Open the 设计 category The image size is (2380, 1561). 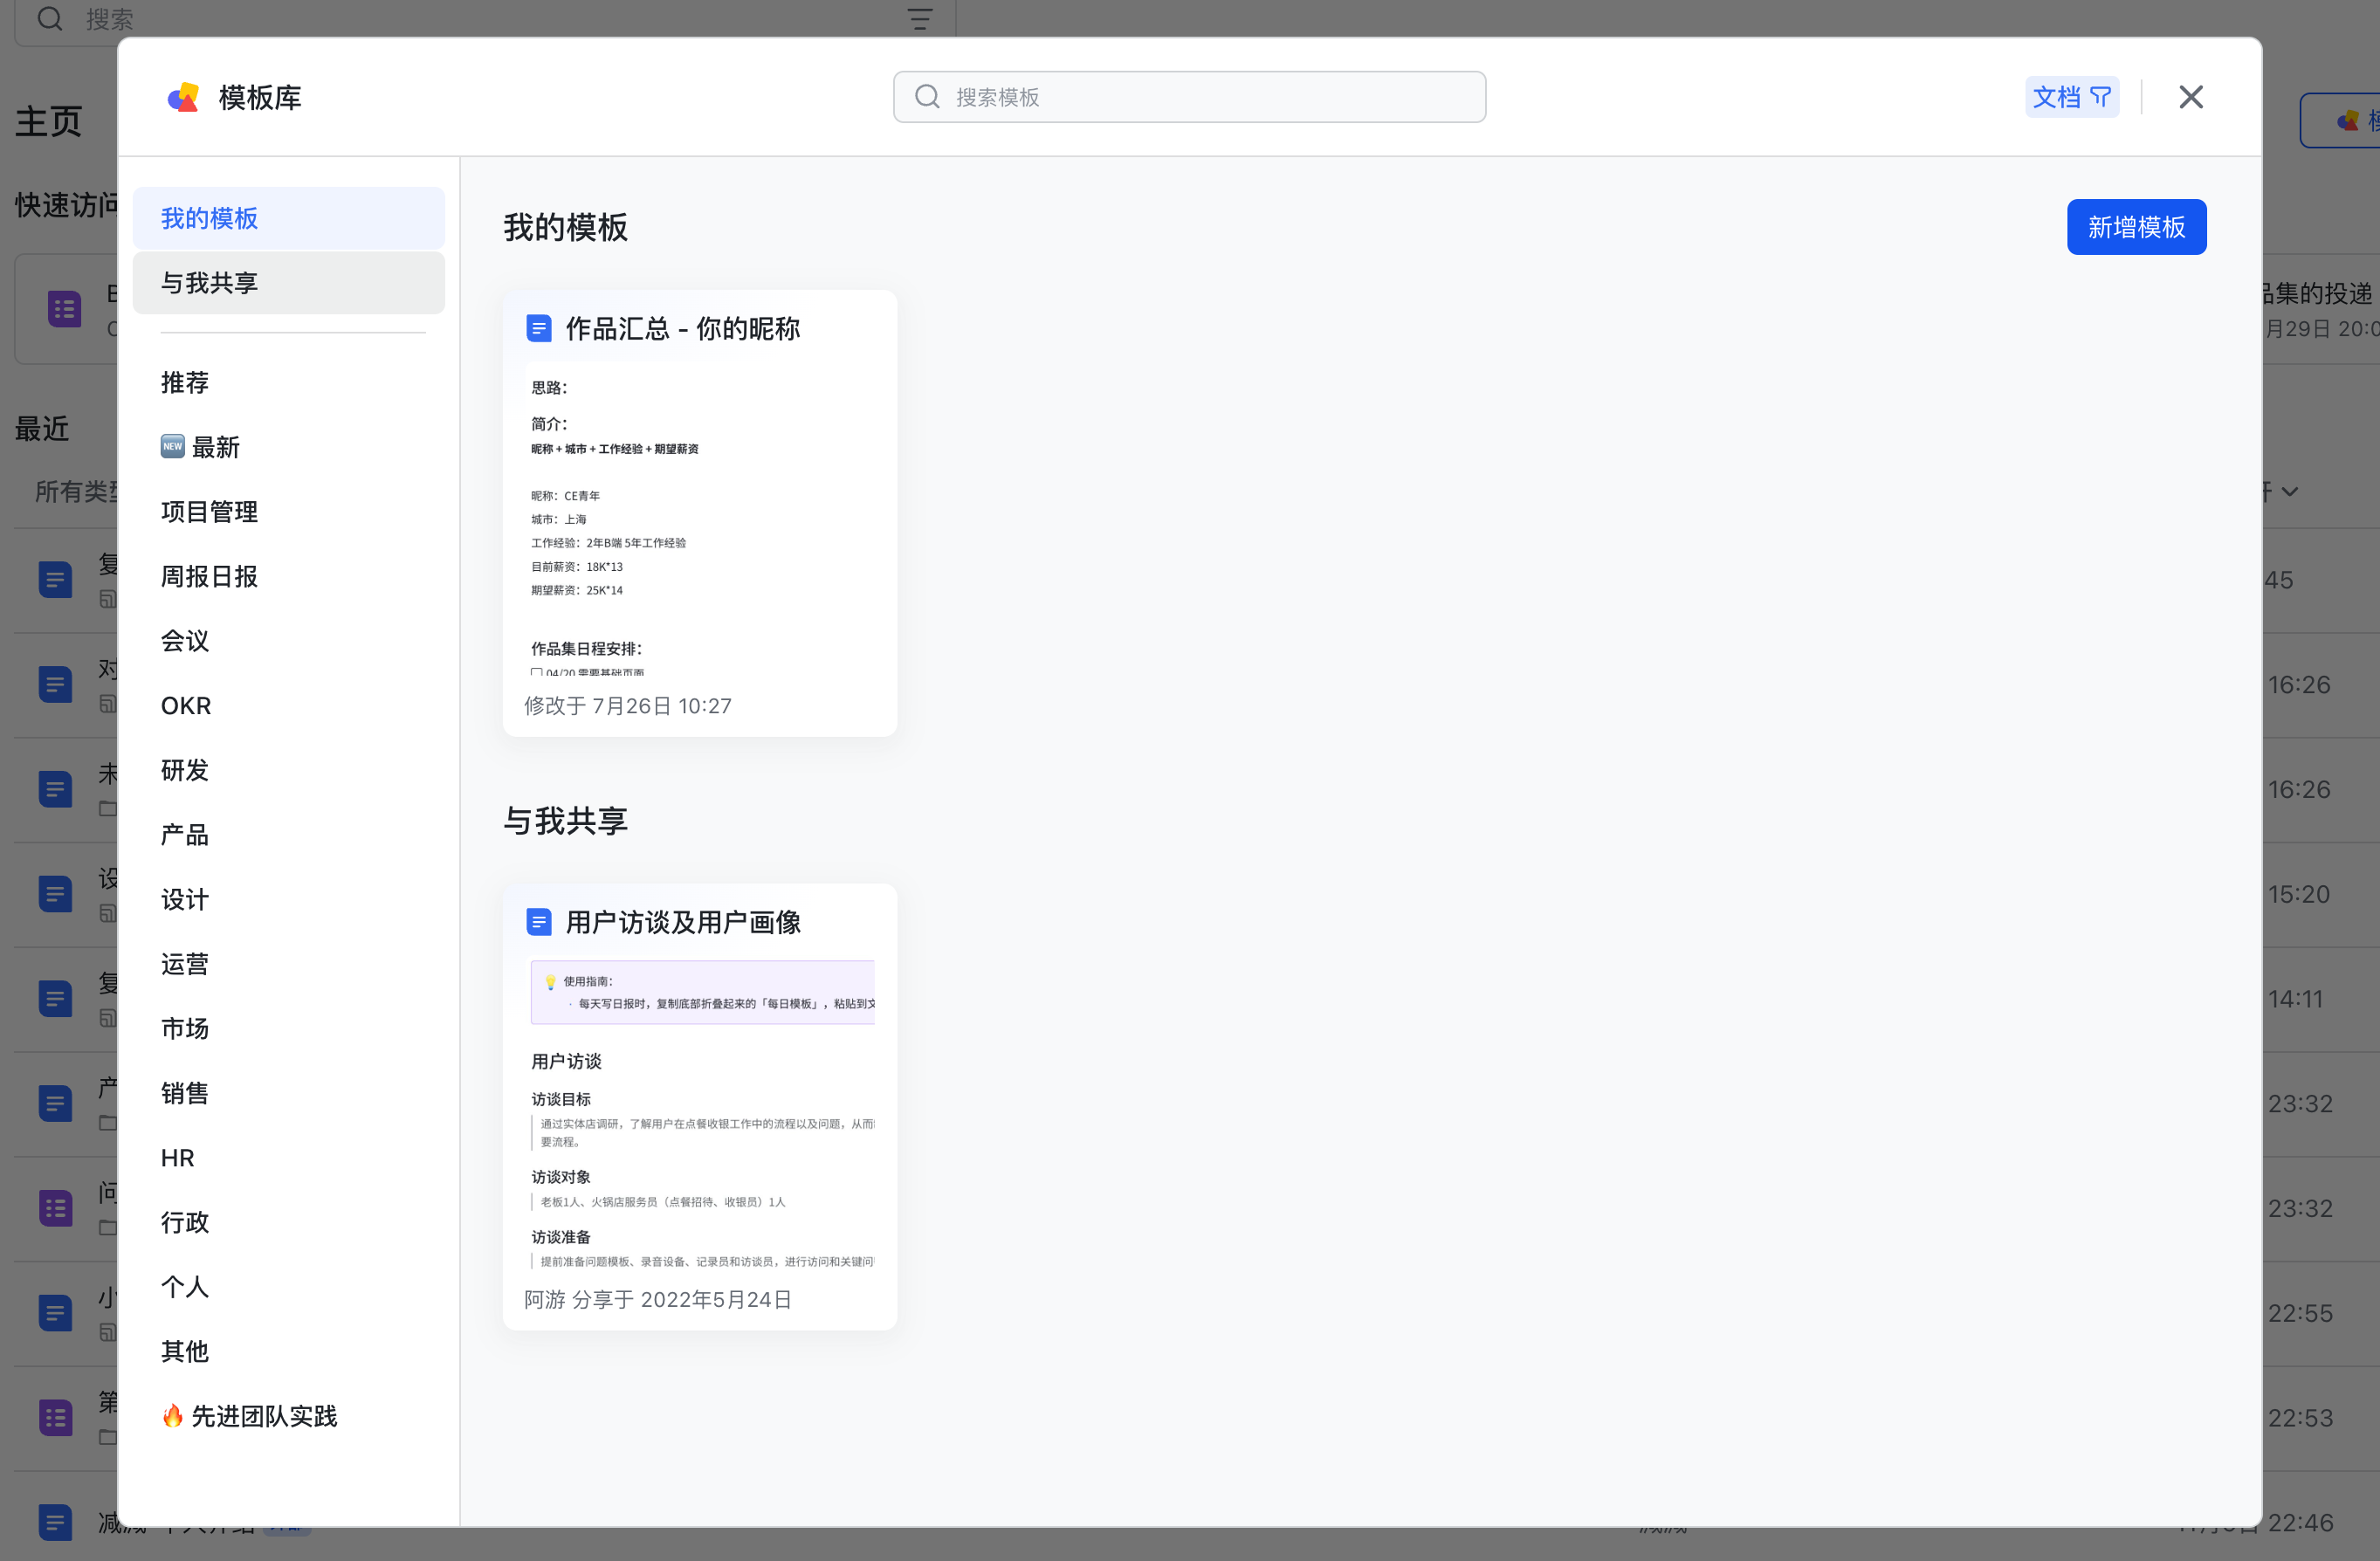[x=288, y=900]
